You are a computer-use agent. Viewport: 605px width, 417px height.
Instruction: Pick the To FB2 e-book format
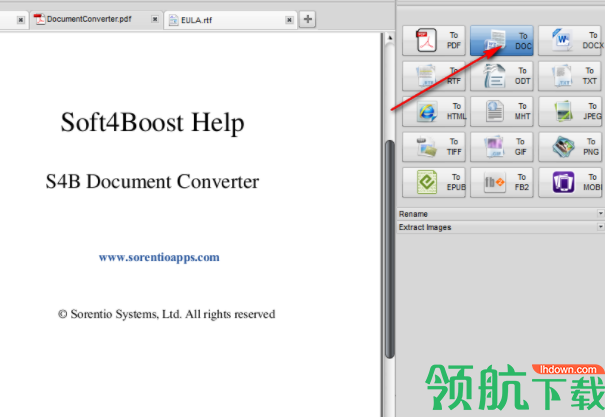[502, 182]
